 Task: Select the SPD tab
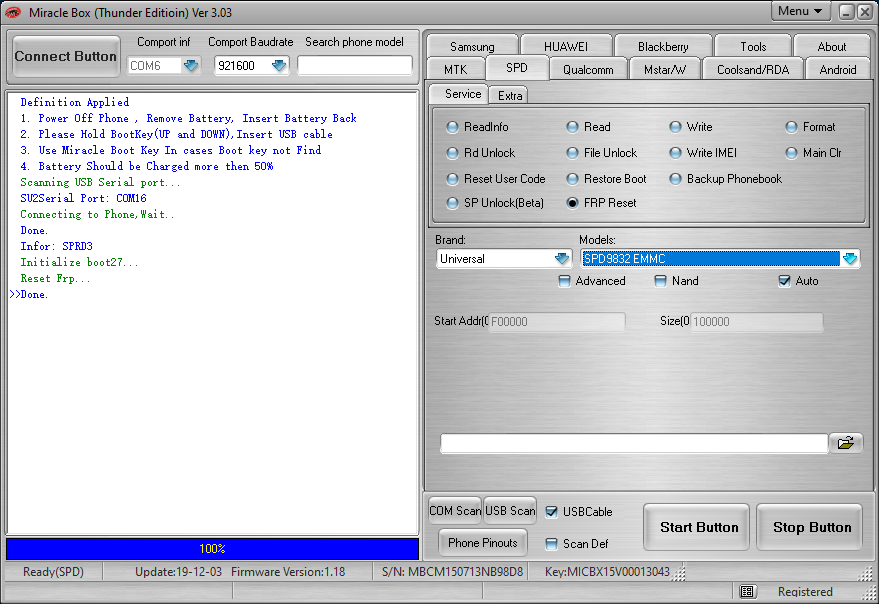coord(516,68)
